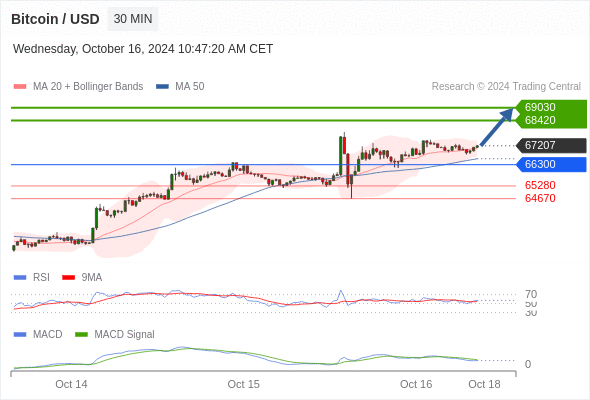The image size is (590, 400).
Task: Click the 69030 resistance price tag
Action: tap(551, 107)
